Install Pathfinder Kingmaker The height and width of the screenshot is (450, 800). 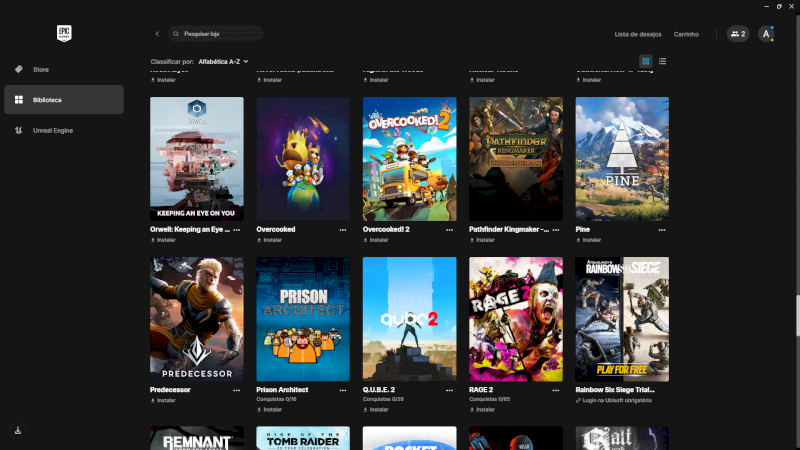point(482,240)
